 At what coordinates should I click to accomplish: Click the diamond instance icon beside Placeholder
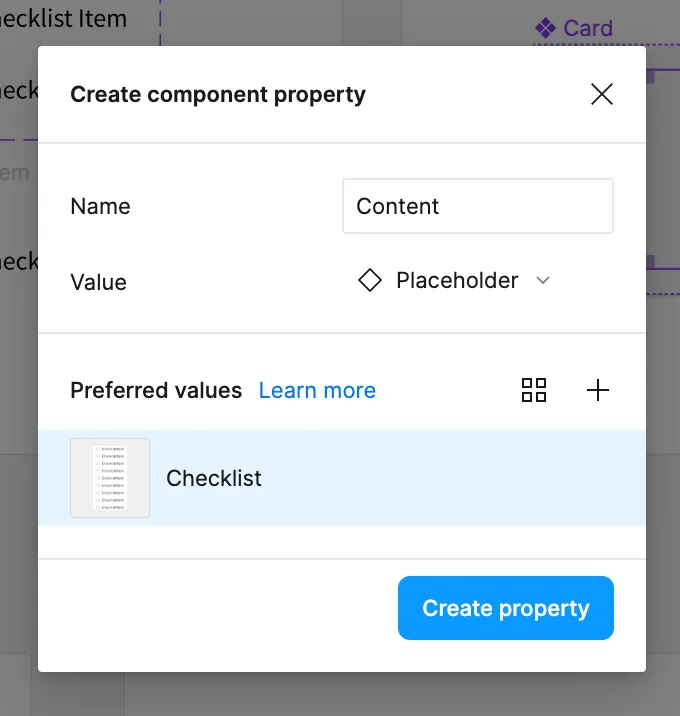pos(370,281)
